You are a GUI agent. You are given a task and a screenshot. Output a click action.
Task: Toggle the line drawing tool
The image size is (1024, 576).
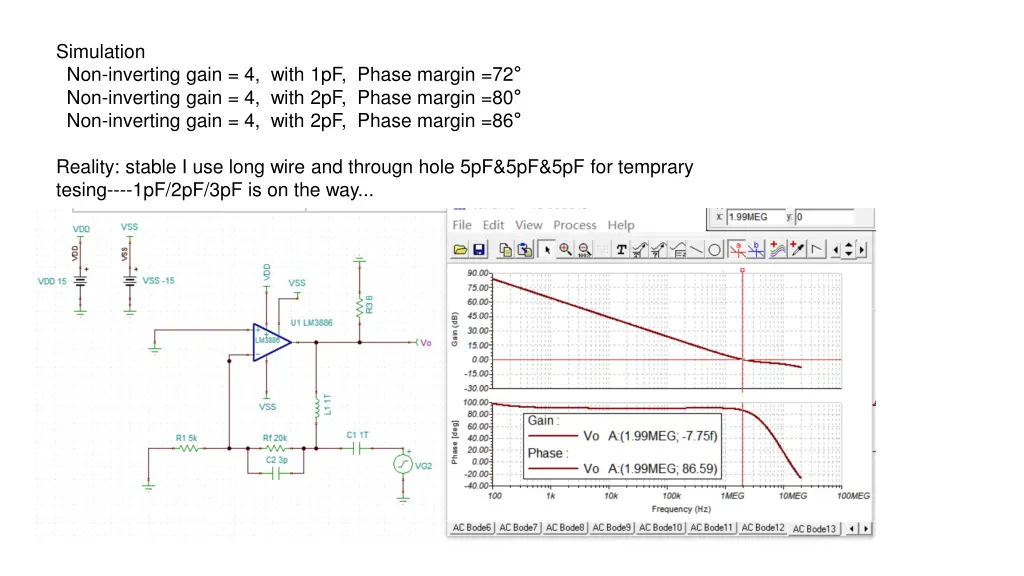[x=694, y=250]
